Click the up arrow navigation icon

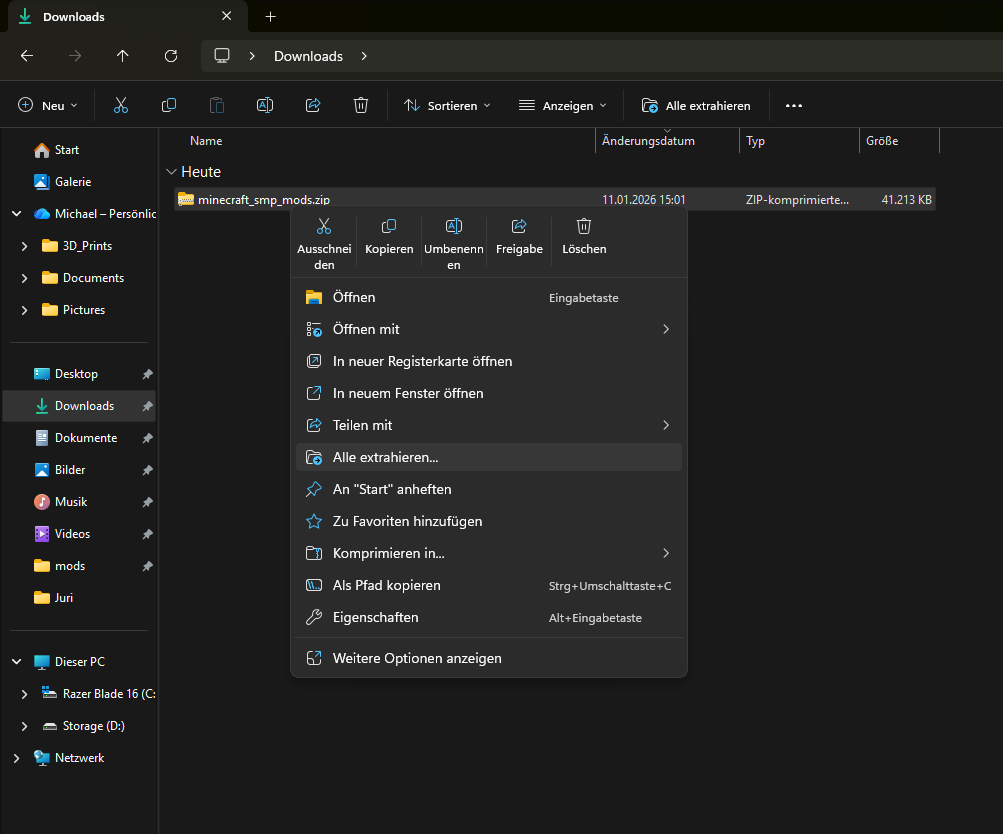(123, 56)
